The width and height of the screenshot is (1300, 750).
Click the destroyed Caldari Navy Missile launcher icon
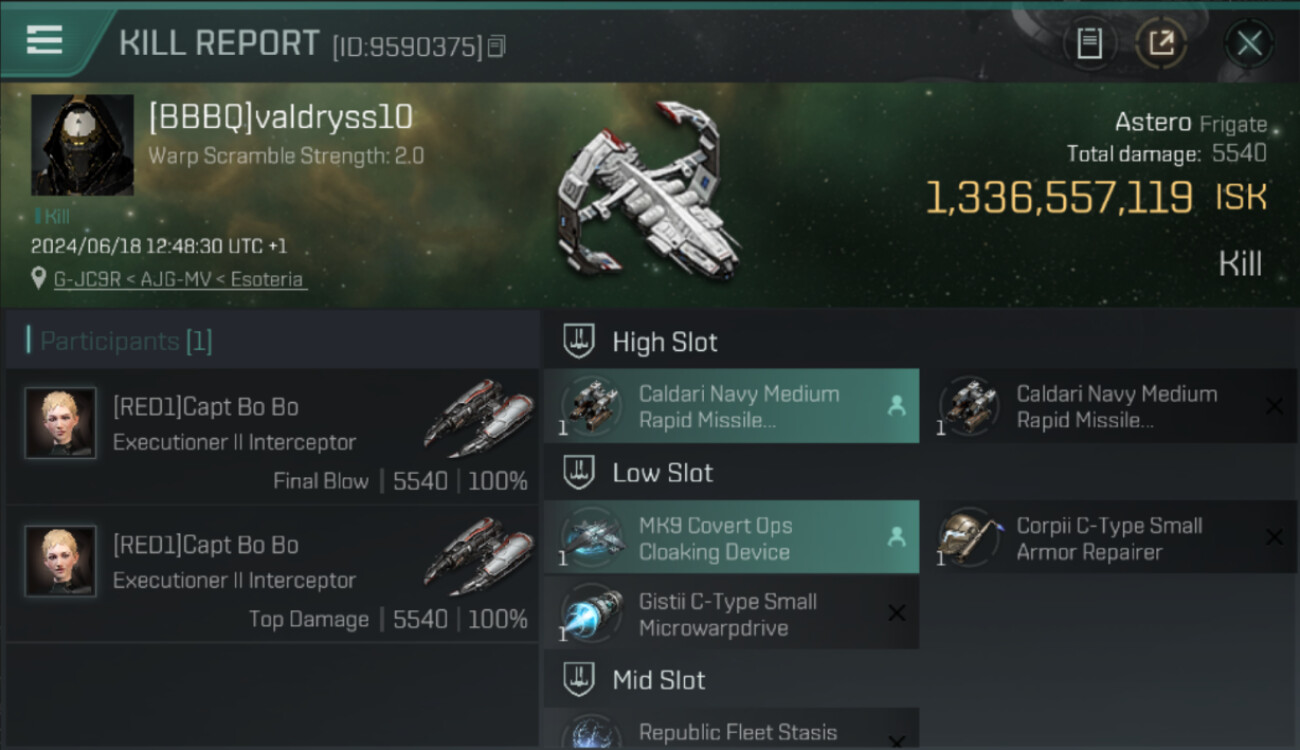(x=969, y=406)
